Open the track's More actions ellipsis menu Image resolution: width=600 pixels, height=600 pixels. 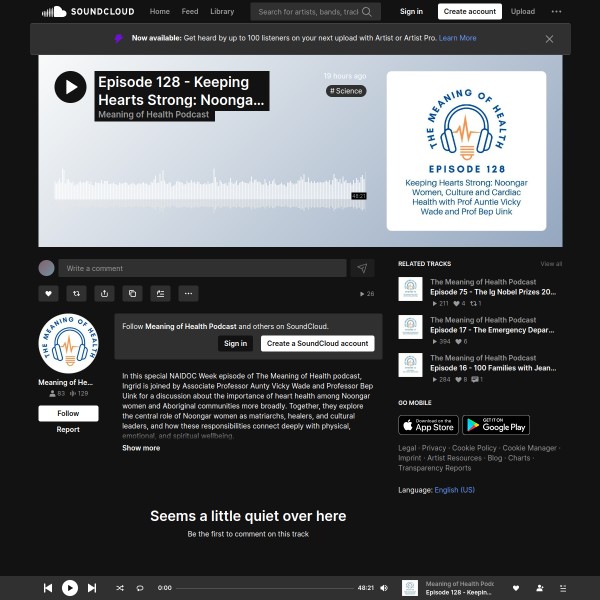(188, 293)
